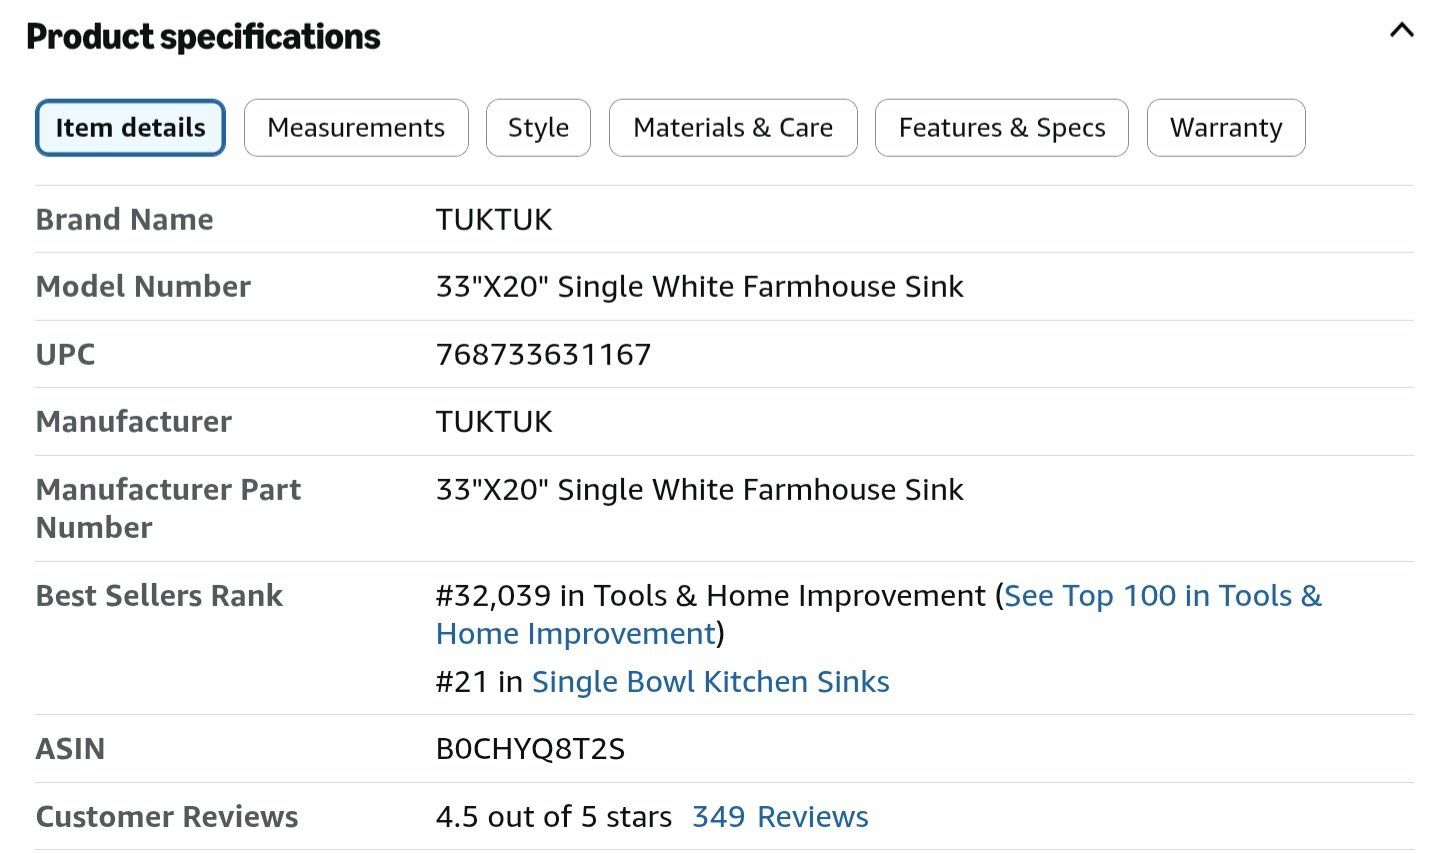The image size is (1440, 853).
Task: Open Single Bowl Kitchen Sinks category link
Action: [x=711, y=682]
